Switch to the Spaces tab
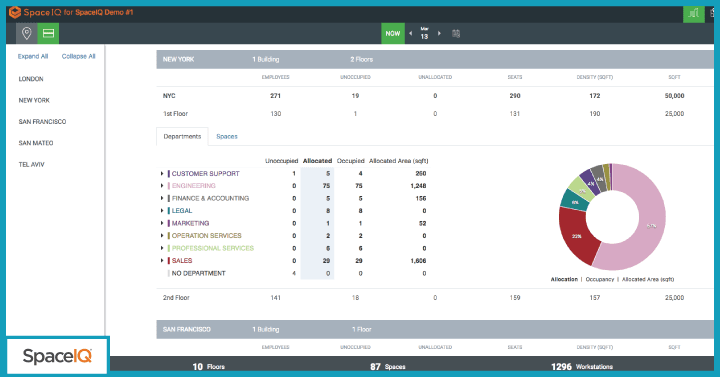720x377 pixels. [227, 136]
